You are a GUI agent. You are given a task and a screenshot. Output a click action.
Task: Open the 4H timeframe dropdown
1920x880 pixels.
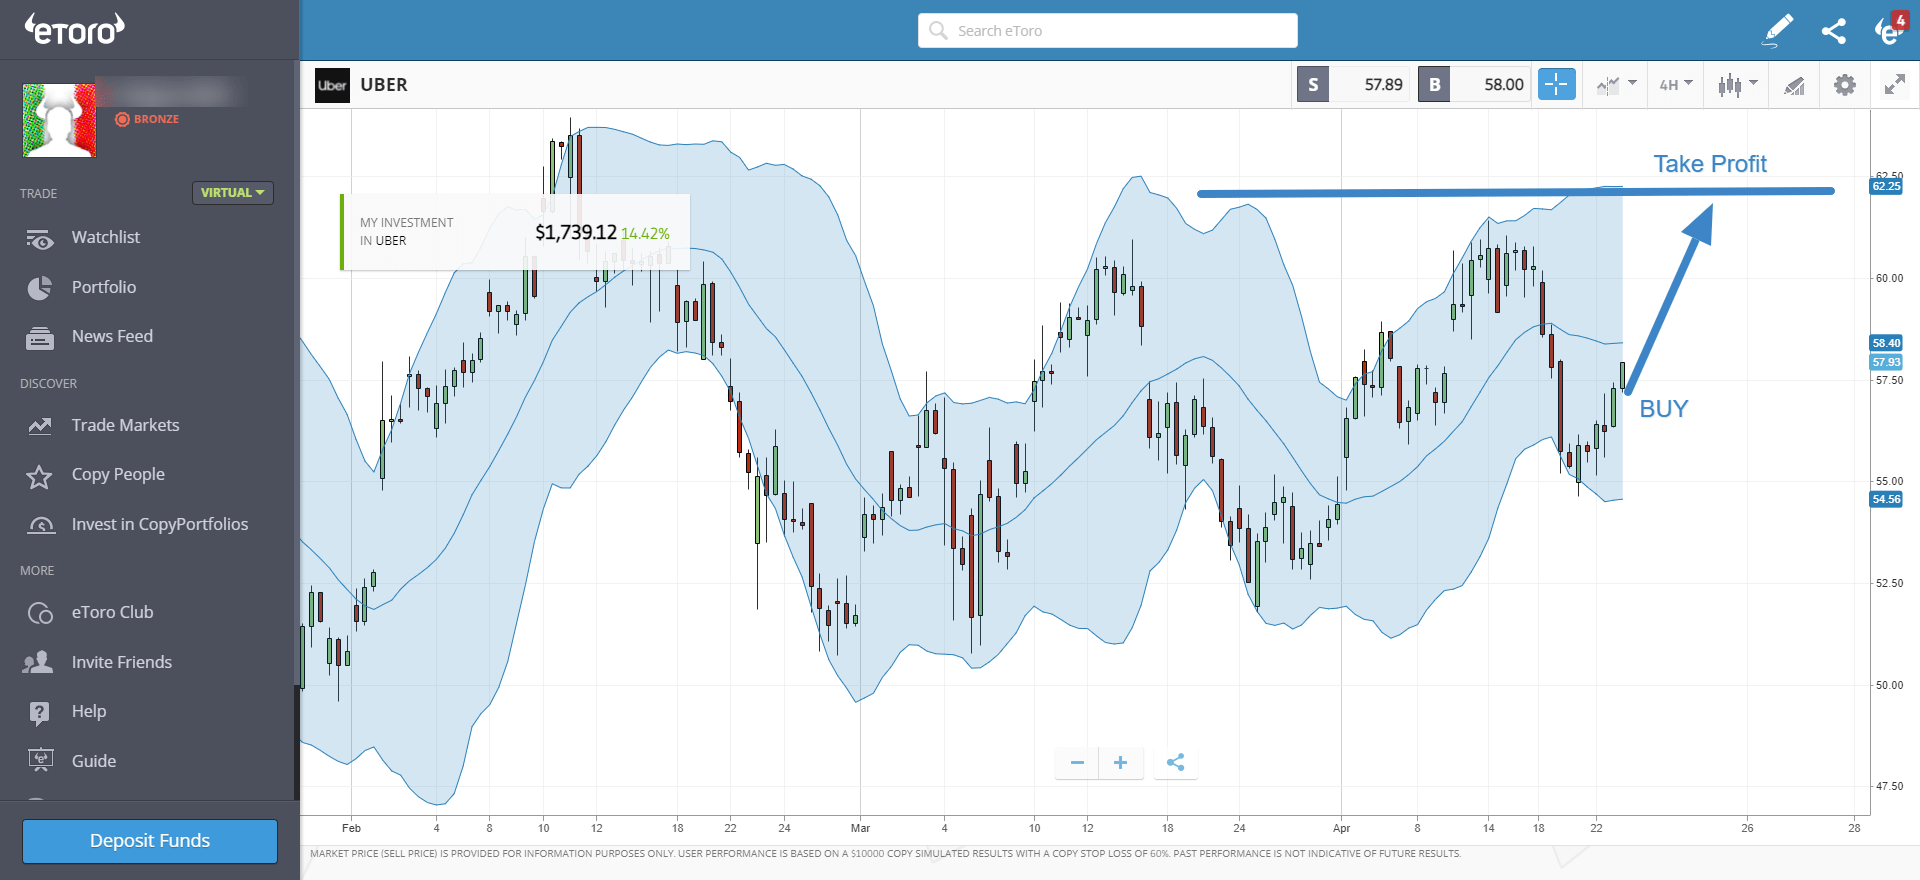1676,85
